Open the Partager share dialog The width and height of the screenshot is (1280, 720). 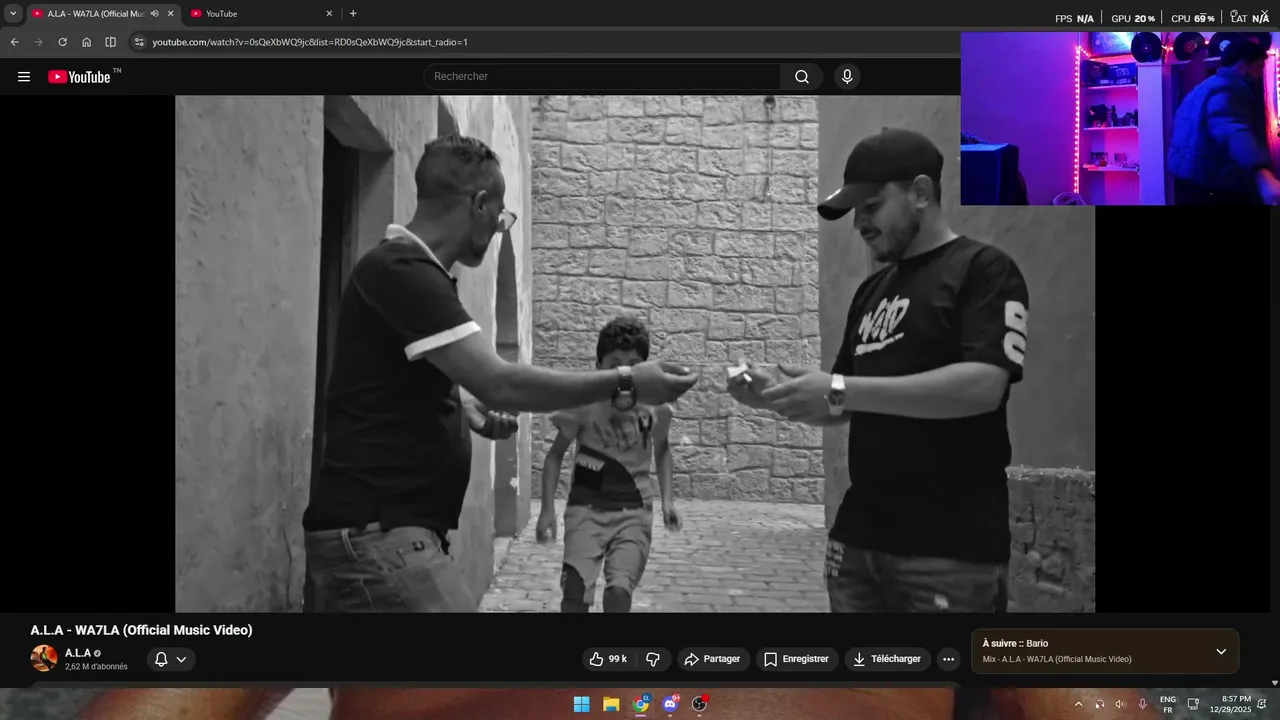point(713,659)
